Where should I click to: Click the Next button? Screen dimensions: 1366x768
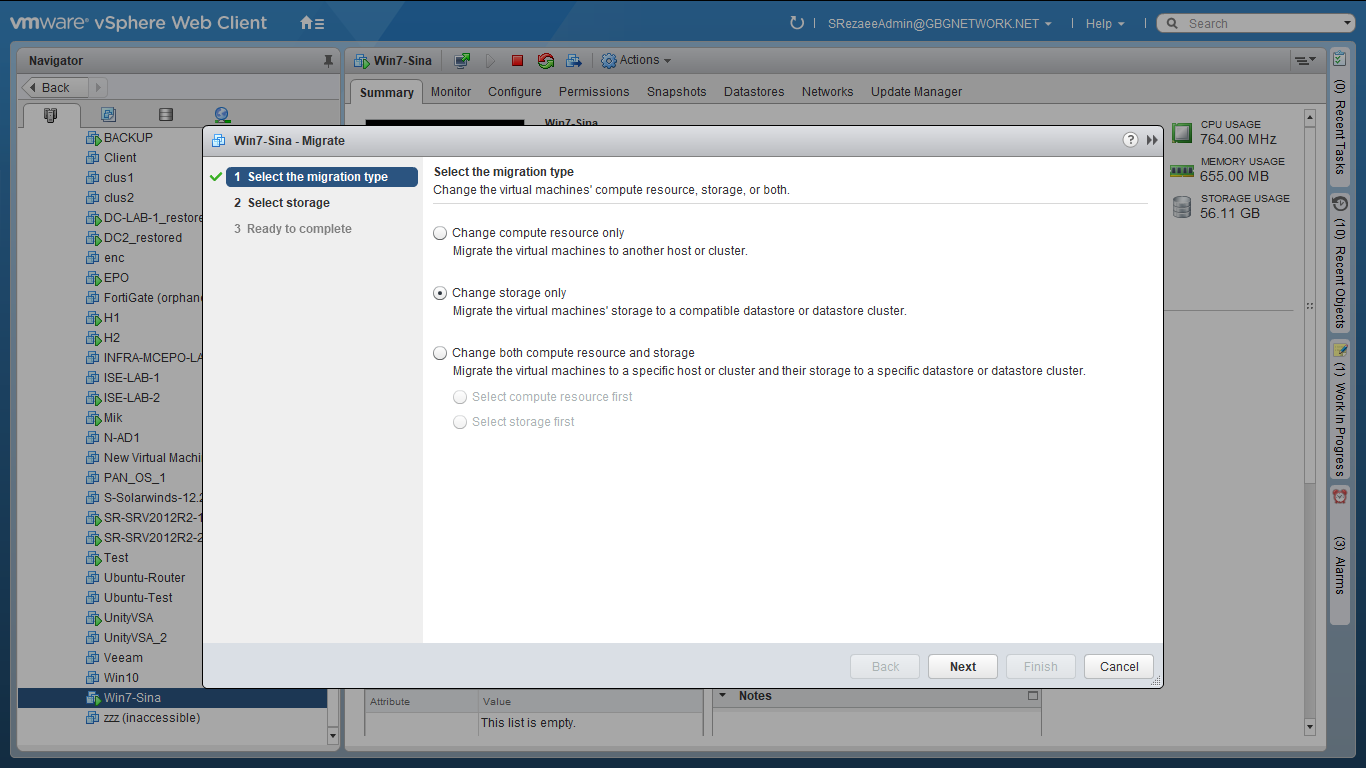963,667
